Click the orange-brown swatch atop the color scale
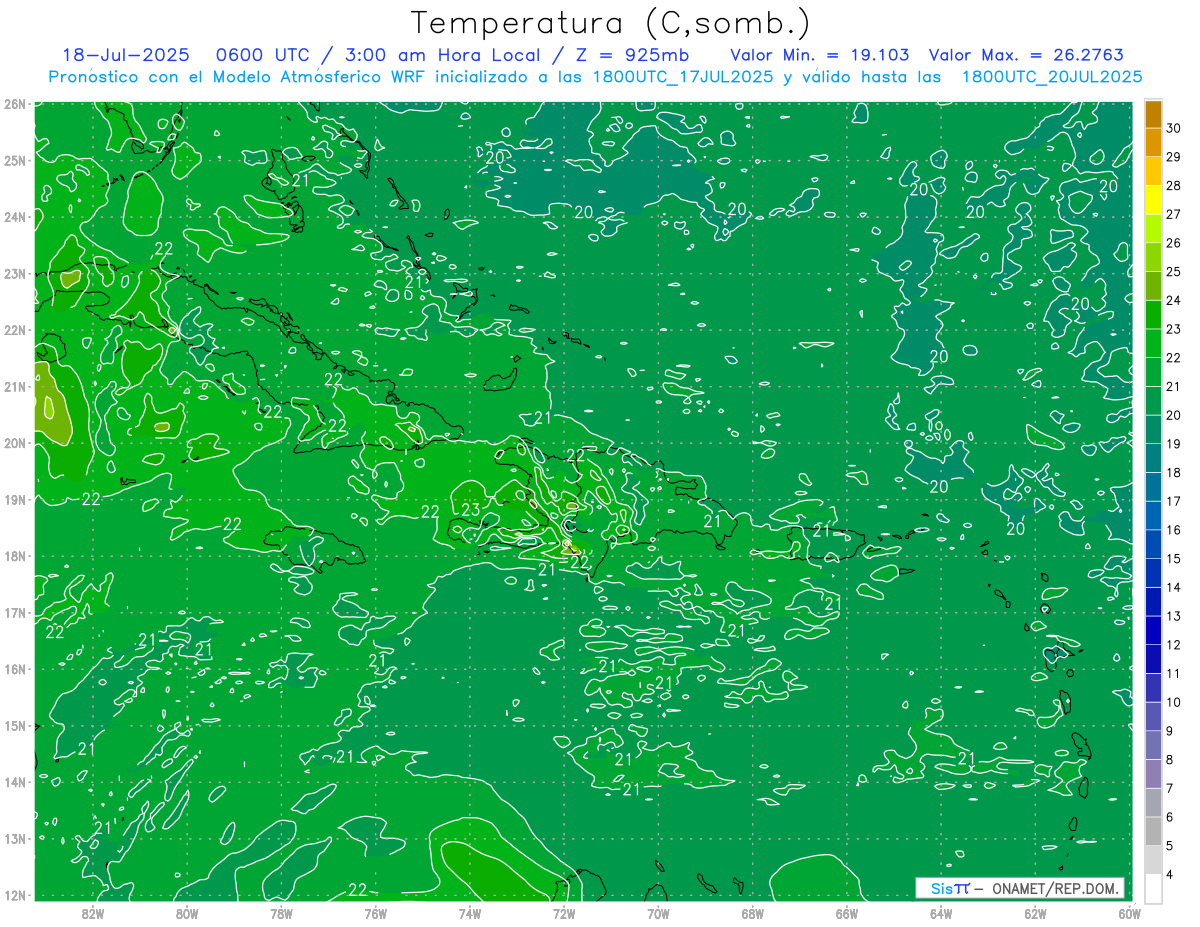The image size is (1200, 927). click(1153, 114)
